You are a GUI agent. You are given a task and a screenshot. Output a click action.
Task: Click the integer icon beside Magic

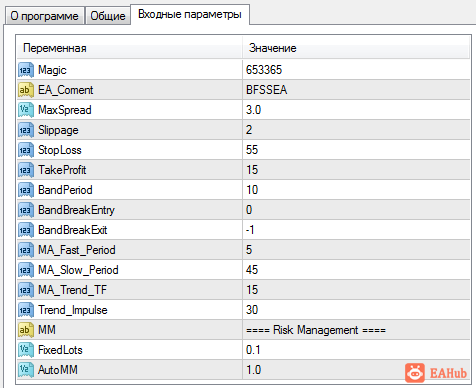pyautogui.click(x=26, y=70)
